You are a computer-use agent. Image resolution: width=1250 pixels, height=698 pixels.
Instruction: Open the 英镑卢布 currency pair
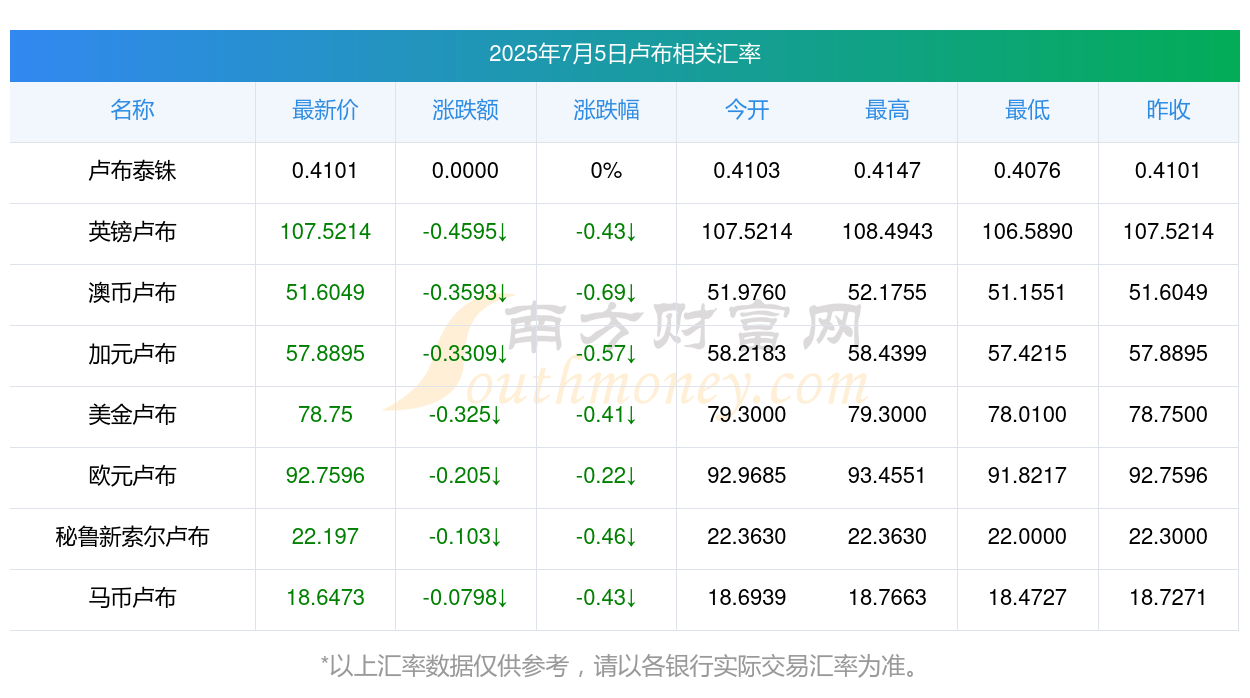pyautogui.click(x=132, y=232)
